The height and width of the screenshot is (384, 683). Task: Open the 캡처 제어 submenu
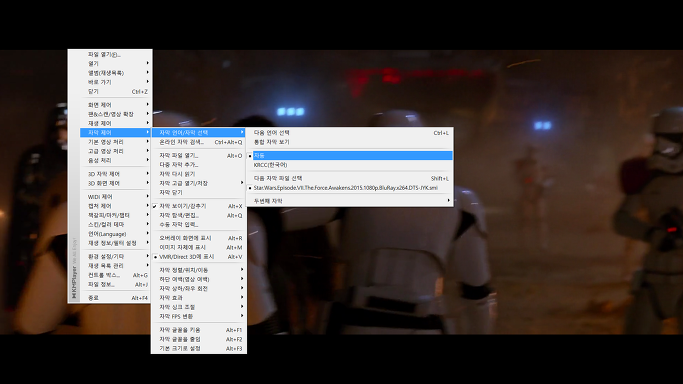point(115,206)
